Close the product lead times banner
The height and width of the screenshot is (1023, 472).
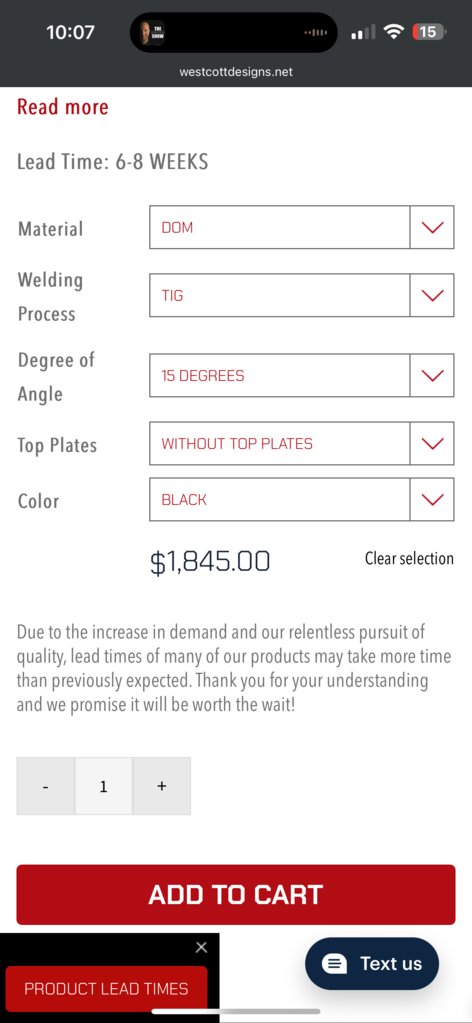pyautogui.click(x=201, y=947)
